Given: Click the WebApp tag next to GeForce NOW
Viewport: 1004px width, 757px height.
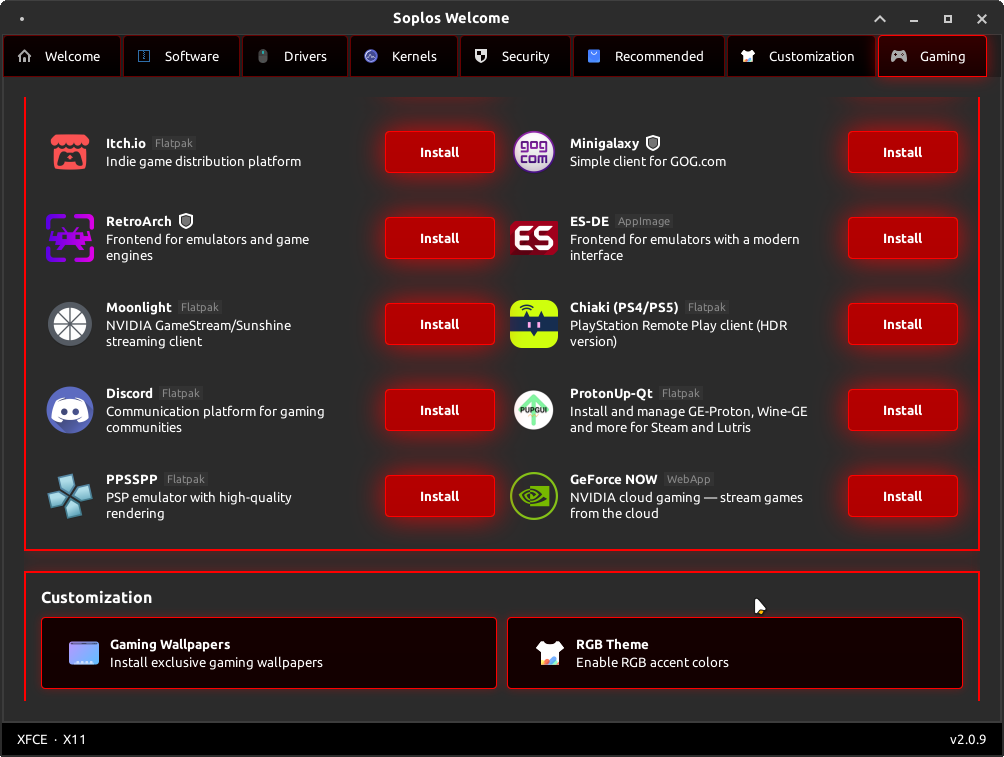Looking at the screenshot, I should [x=688, y=479].
